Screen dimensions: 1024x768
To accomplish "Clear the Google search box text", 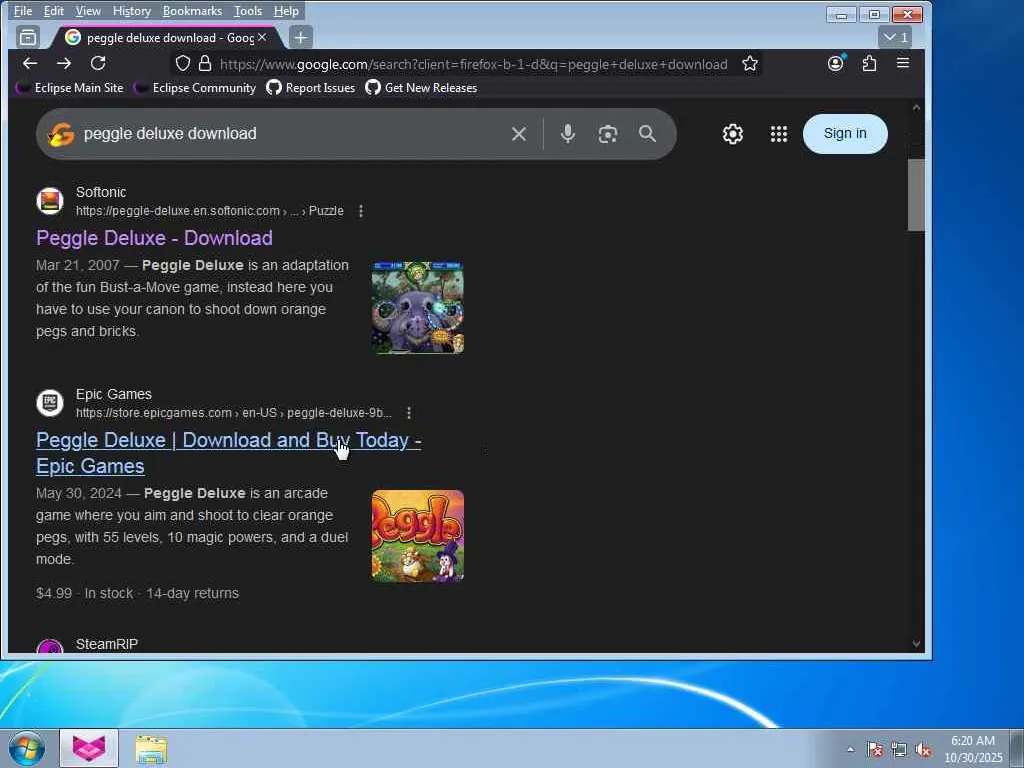I will click(519, 134).
